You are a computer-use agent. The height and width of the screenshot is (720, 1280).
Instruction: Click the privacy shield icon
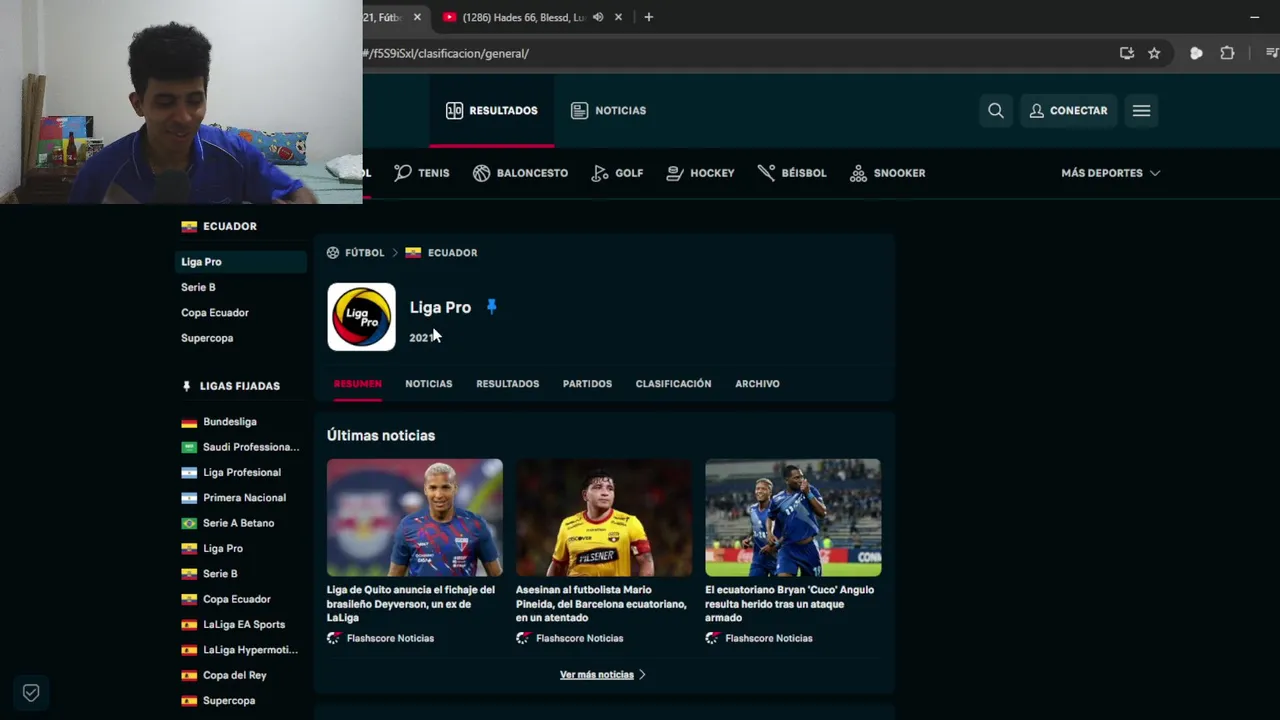(31, 692)
